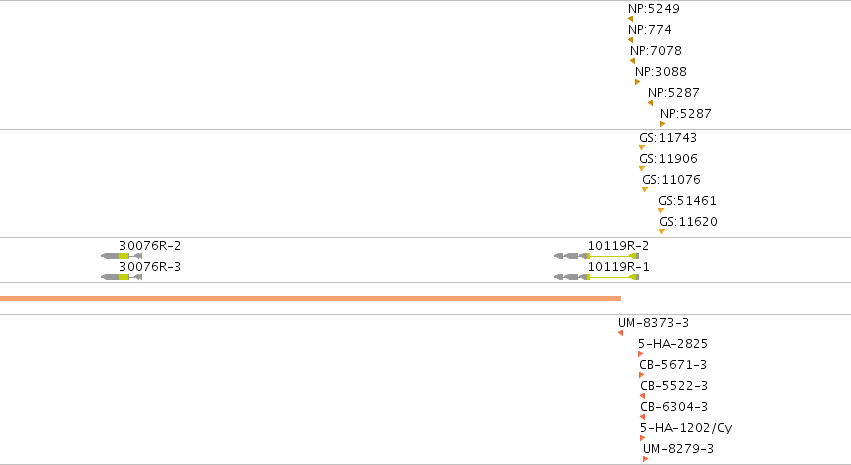Click the GS:11076 insertion label
This screenshot has width=851, height=465.
coord(671,180)
